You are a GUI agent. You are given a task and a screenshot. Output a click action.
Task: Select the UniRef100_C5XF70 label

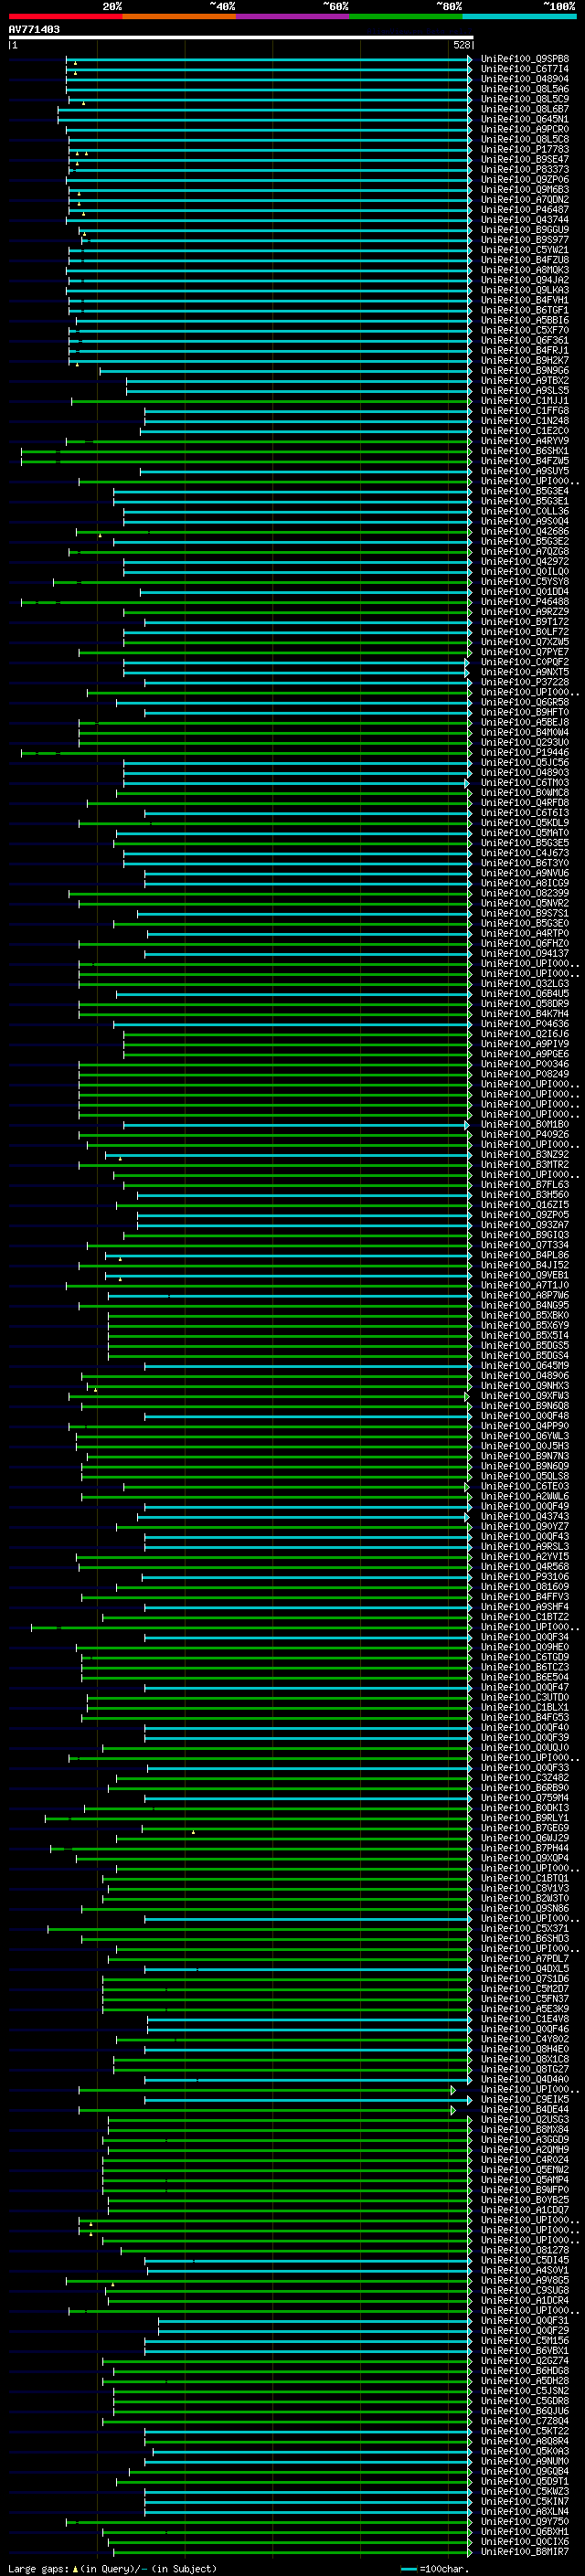click(525, 330)
